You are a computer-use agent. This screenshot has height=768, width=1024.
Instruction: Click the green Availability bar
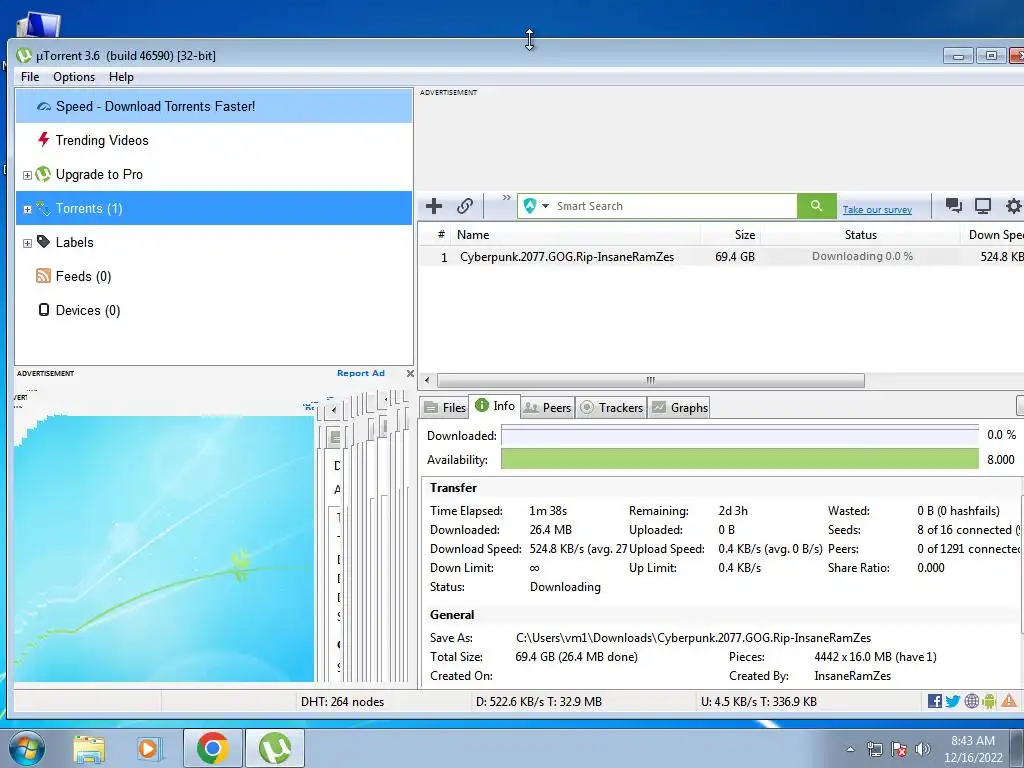coord(740,459)
